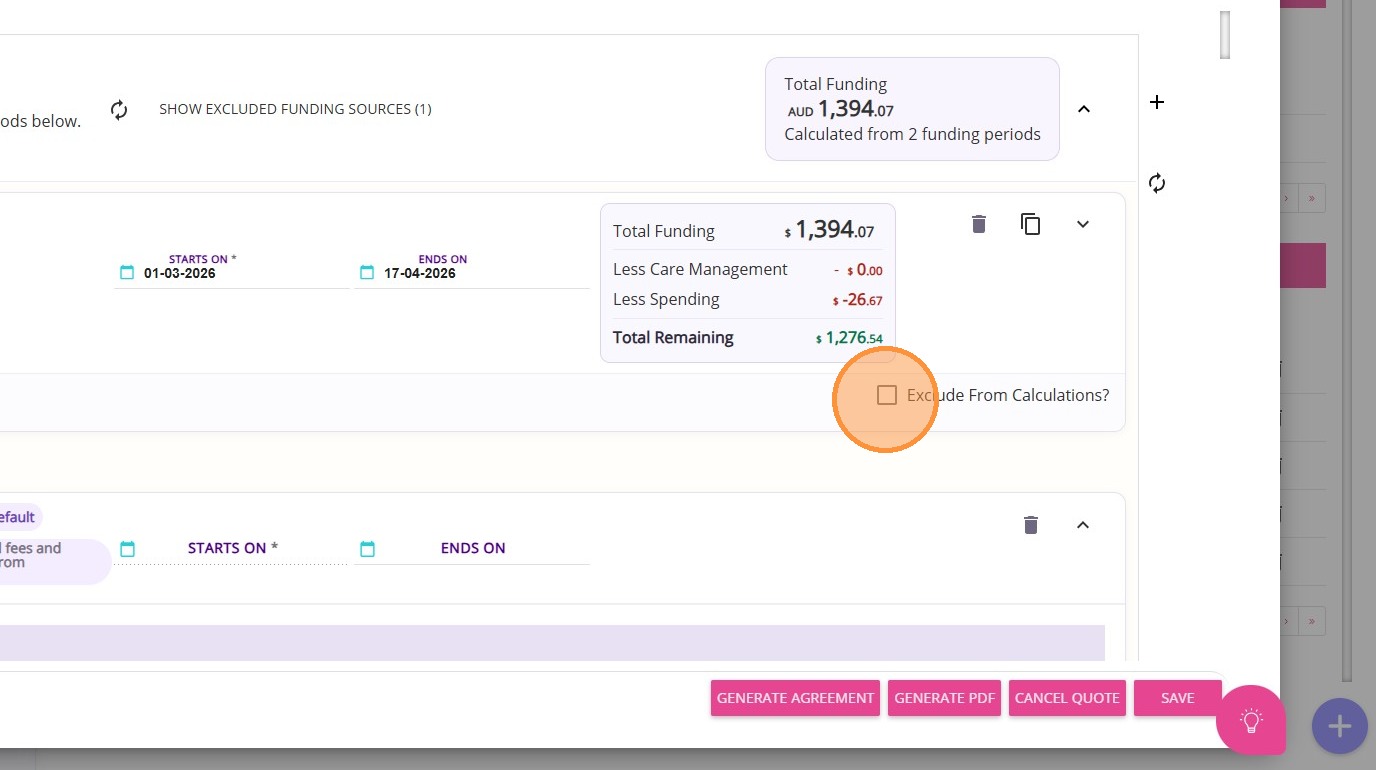Image resolution: width=1376 pixels, height=770 pixels.
Task: Generate a PDF of the quote
Action: [x=945, y=698]
